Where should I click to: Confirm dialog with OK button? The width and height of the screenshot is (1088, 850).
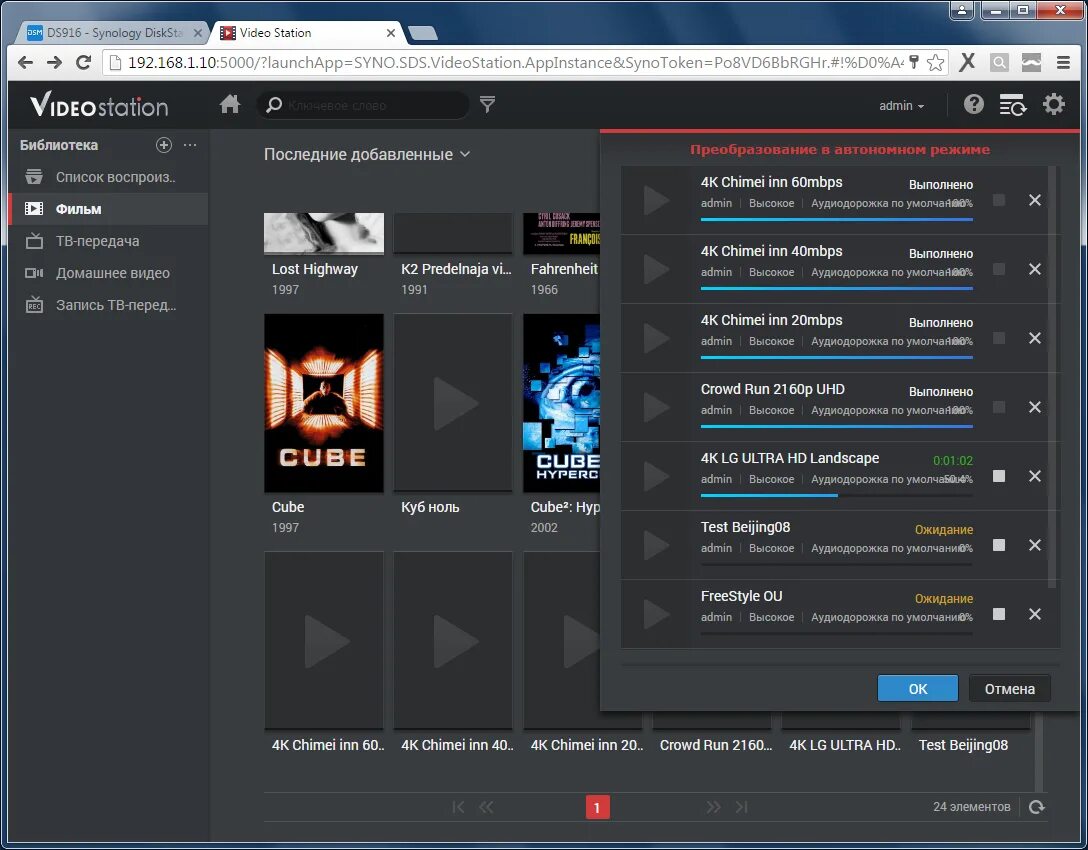917,688
